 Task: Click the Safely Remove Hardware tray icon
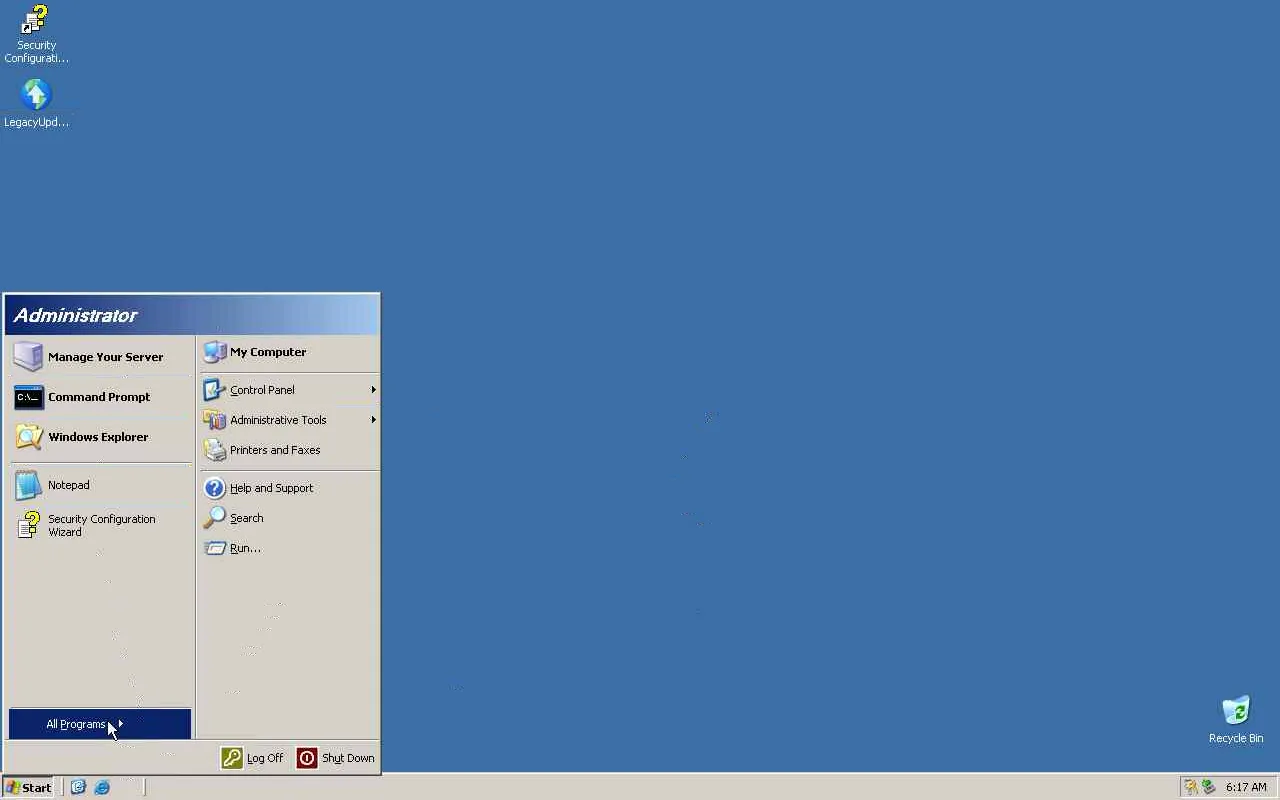point(1208,787)
